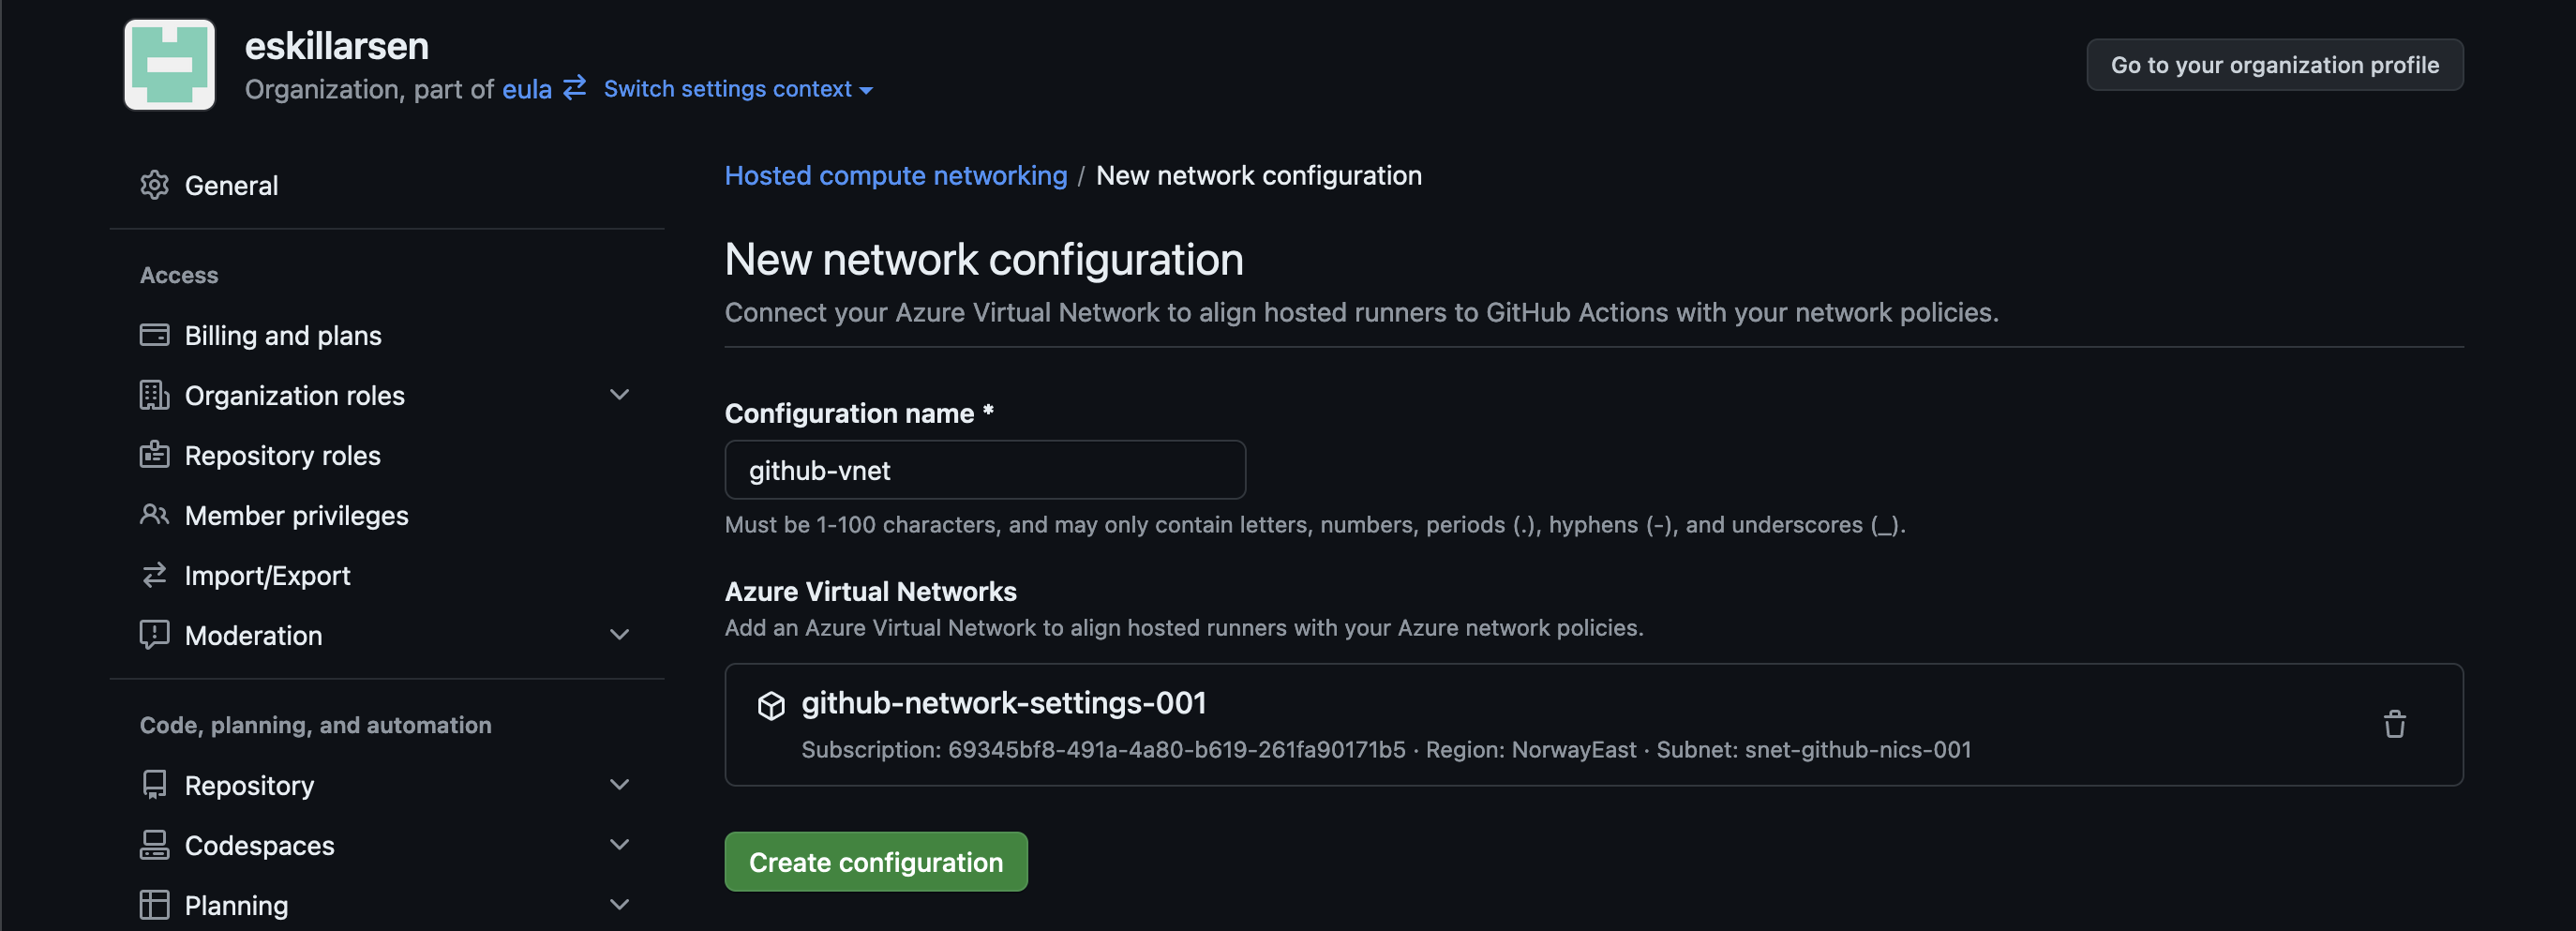Open Switch settings context dropdown

738,89
